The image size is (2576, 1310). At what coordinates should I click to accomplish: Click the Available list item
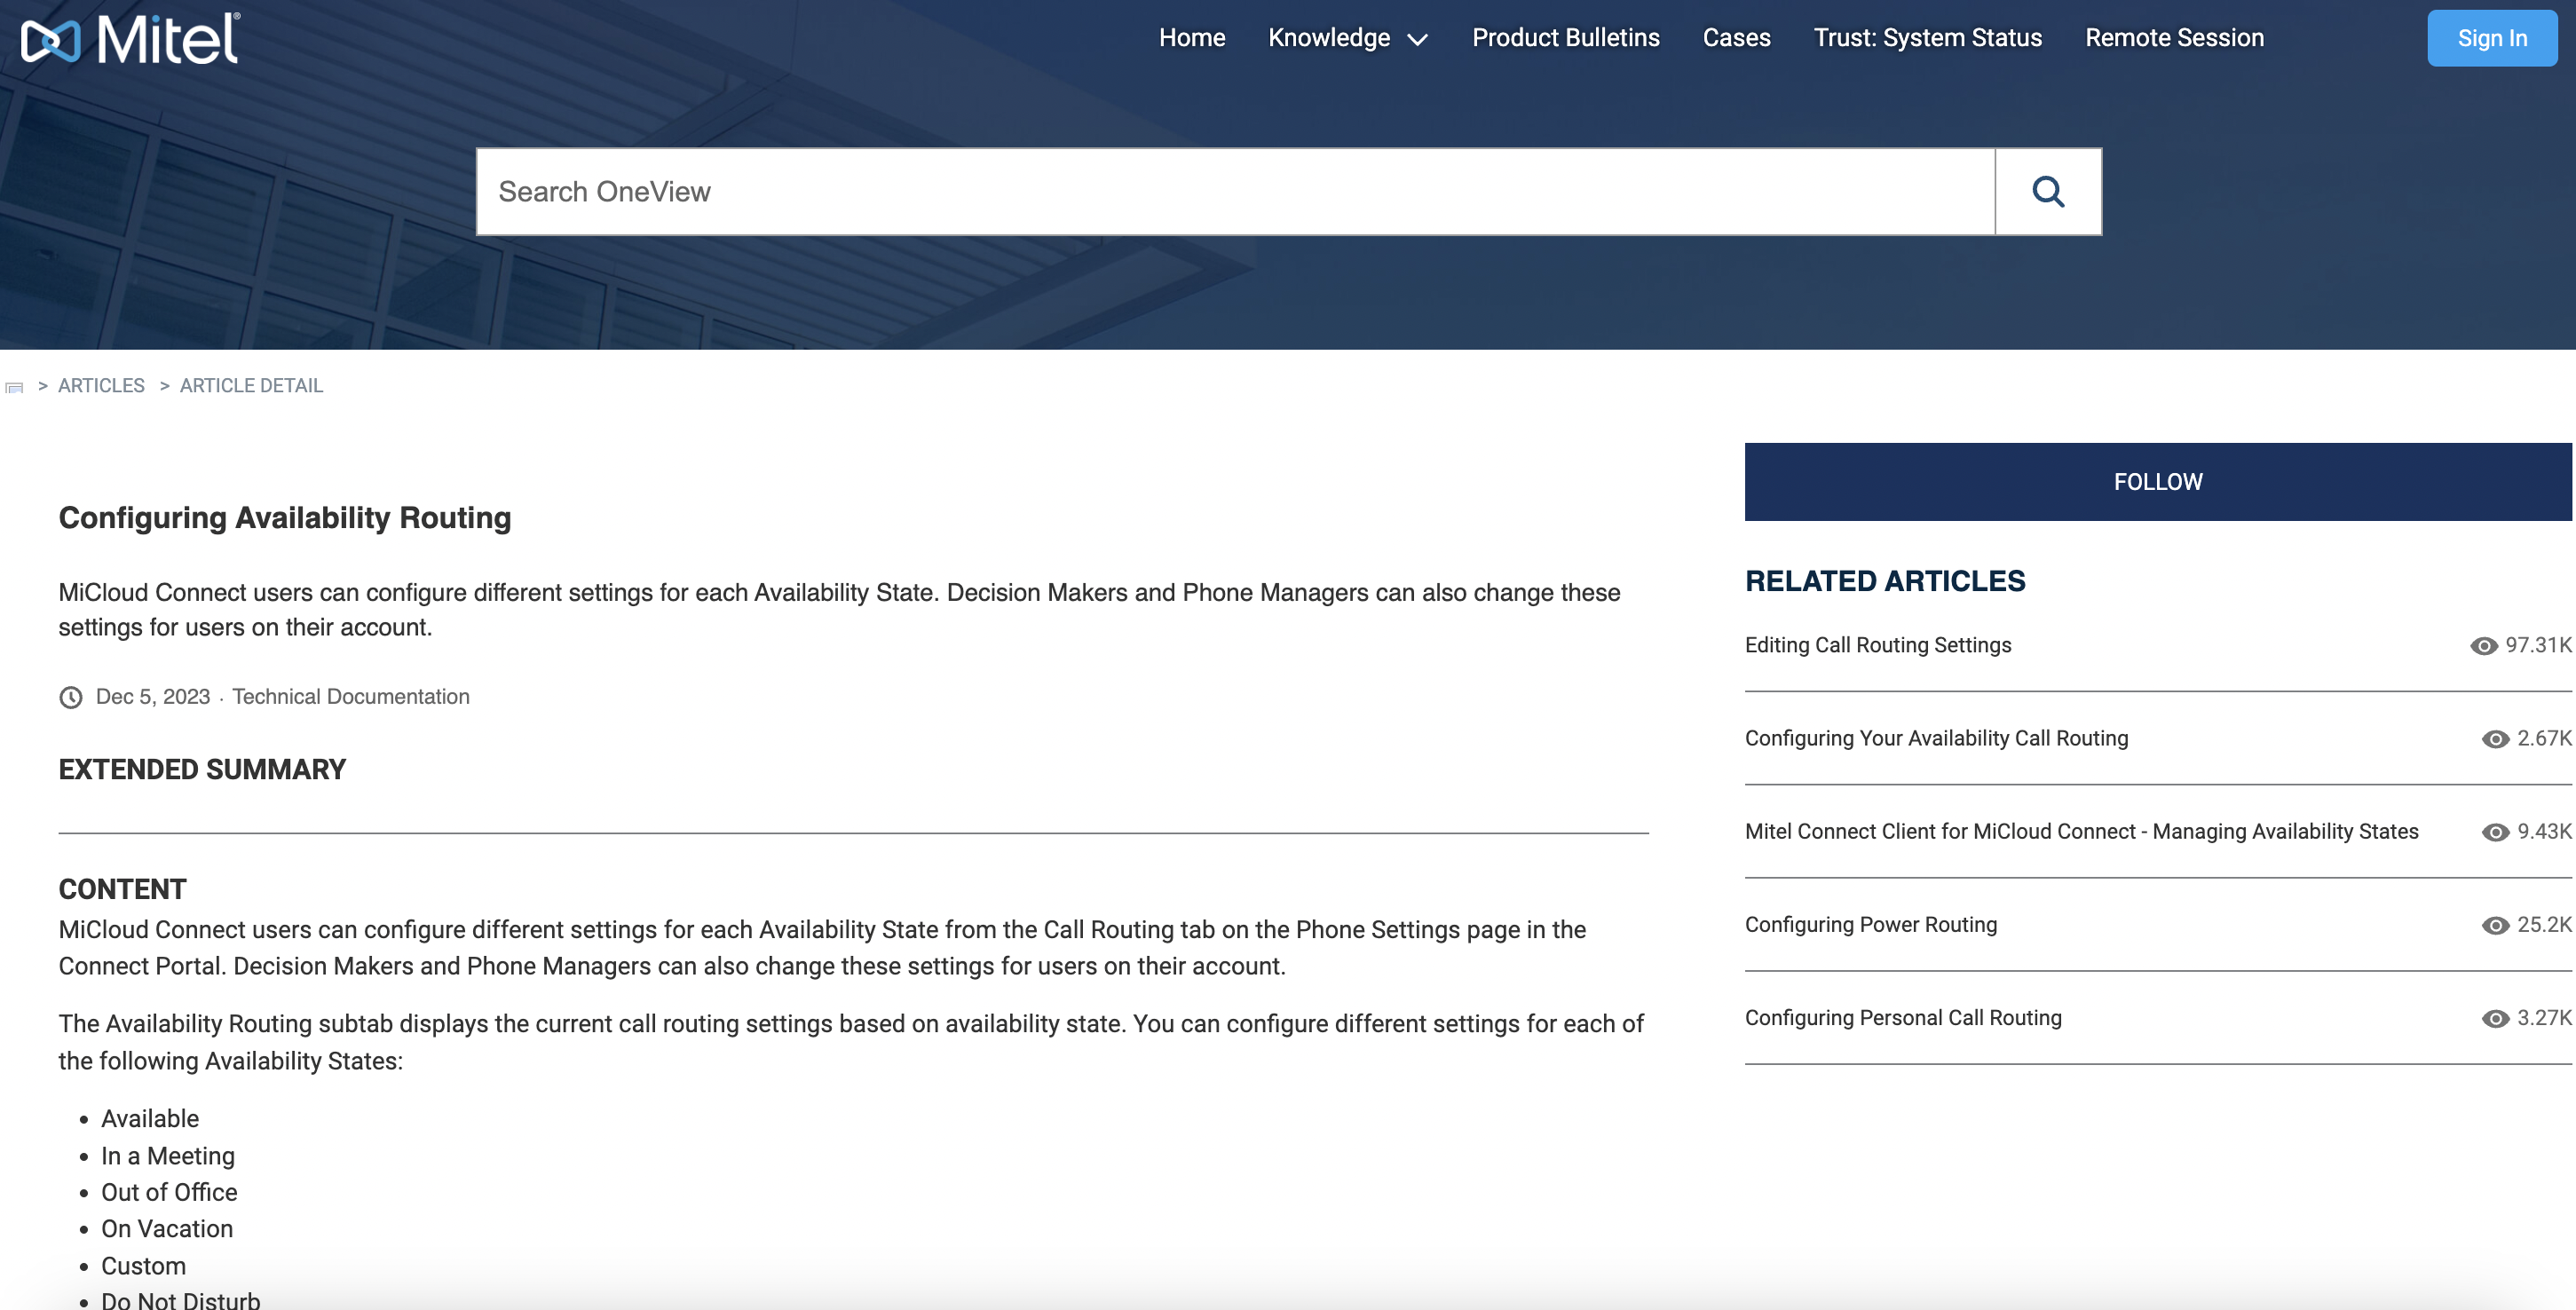pyautogui.click(x=150, y=1118)
